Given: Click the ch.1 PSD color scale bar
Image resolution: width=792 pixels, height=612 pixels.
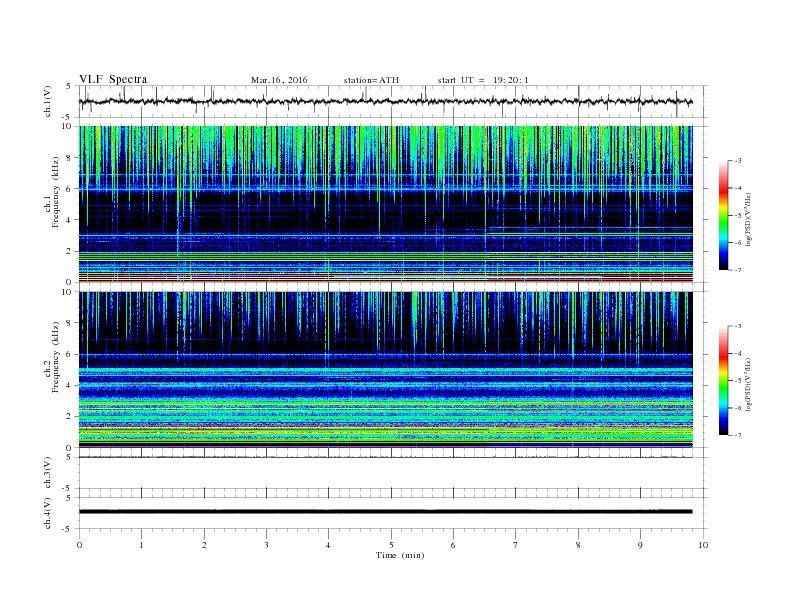Looking at the screenshot, I should [x=723, y=215].
